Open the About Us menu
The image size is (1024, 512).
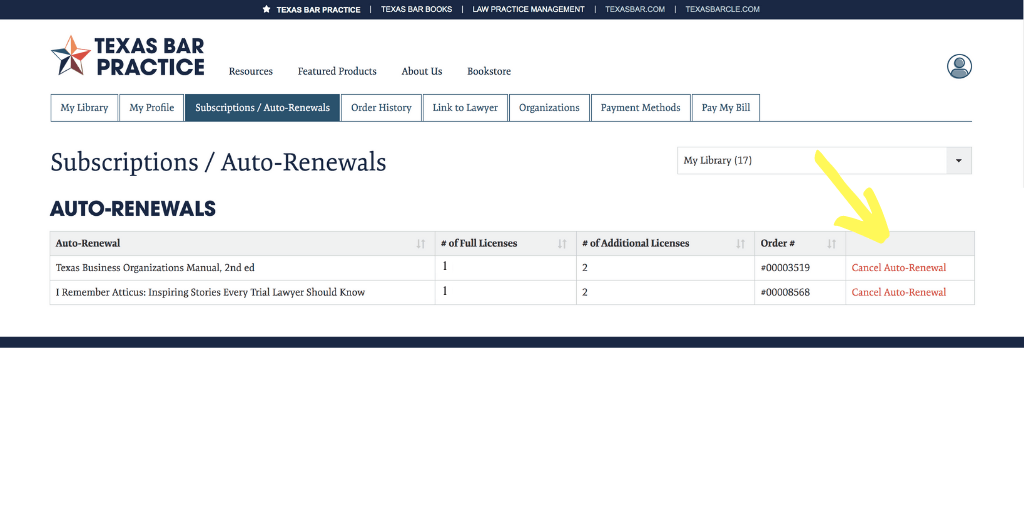(x=422, y=71)
